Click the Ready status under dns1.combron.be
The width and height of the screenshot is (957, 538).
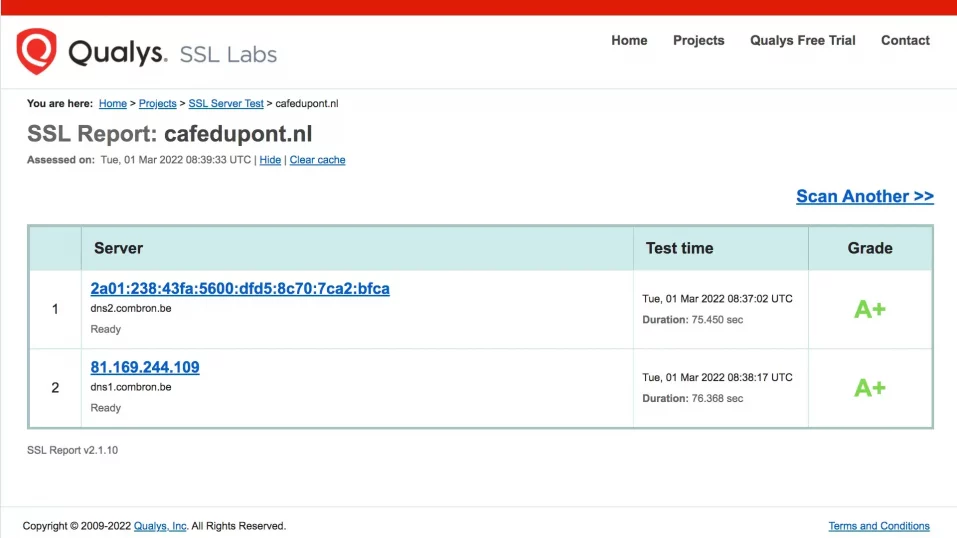[106, 408]
